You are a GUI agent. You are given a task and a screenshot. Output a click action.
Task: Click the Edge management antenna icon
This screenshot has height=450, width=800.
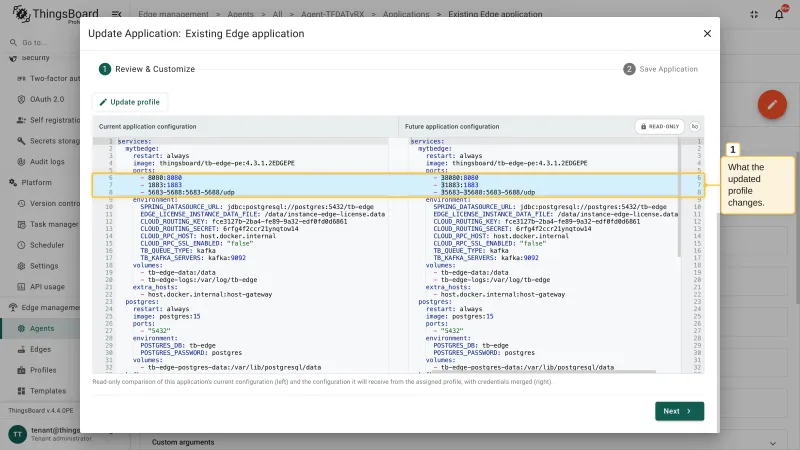click(13, 308)
